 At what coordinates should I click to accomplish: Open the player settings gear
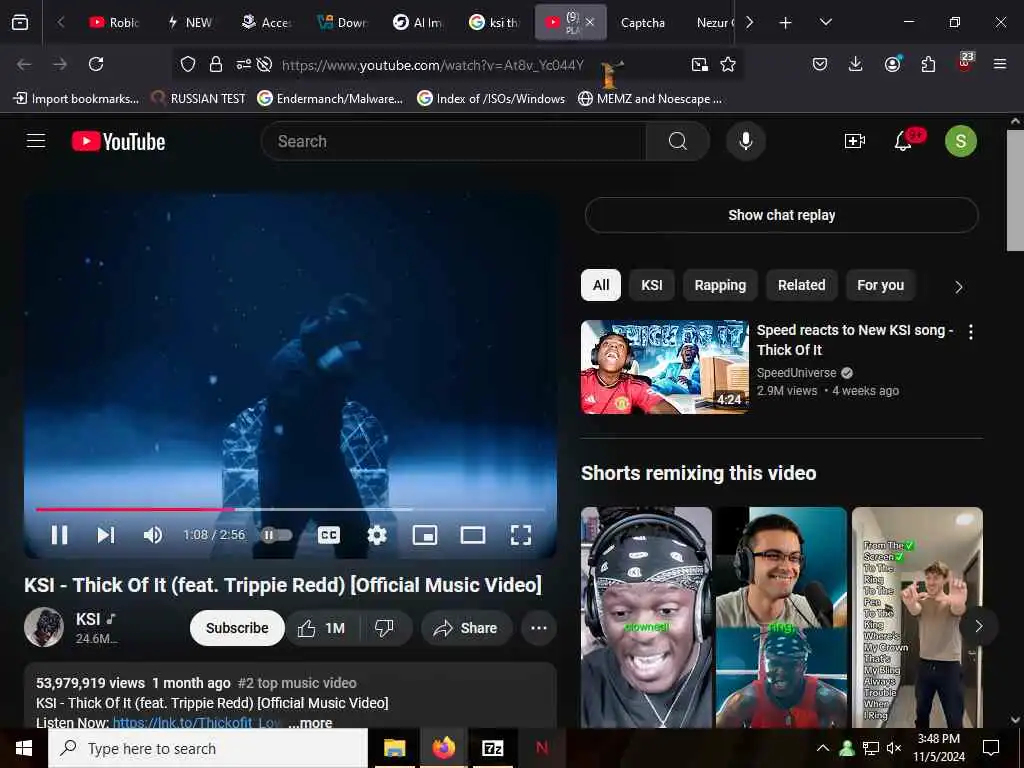click(x=377, y=535)
